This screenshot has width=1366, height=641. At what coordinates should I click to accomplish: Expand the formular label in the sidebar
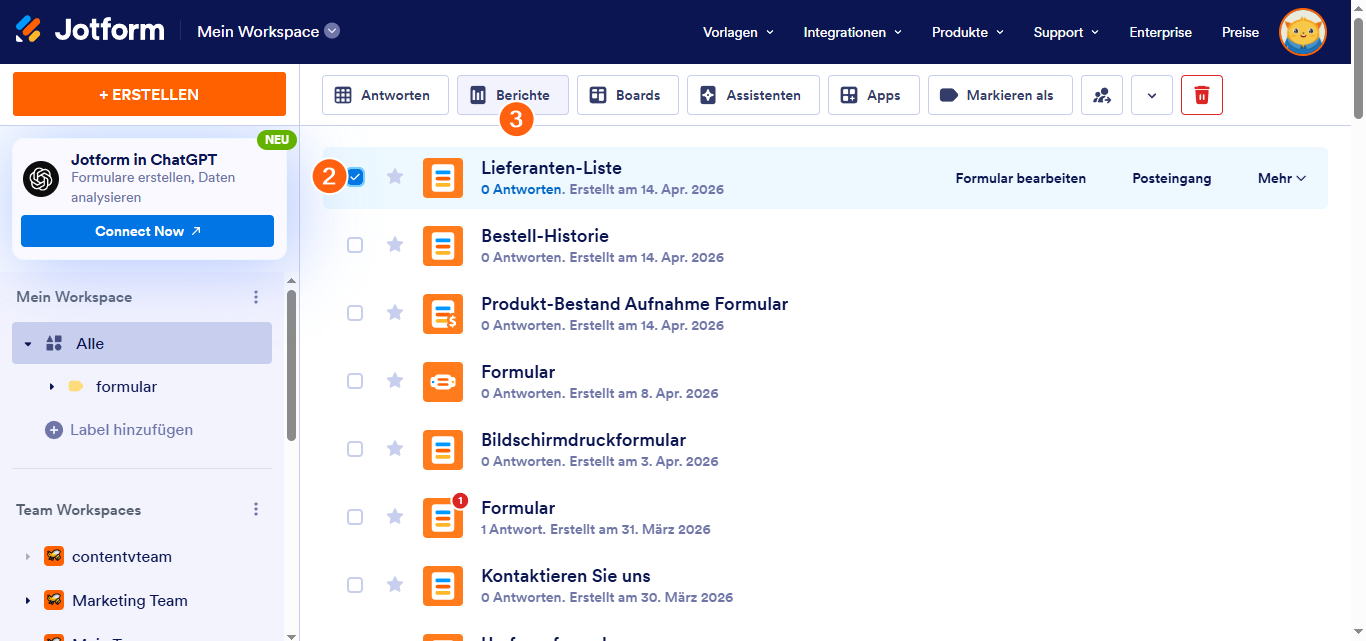pos(52,386)
